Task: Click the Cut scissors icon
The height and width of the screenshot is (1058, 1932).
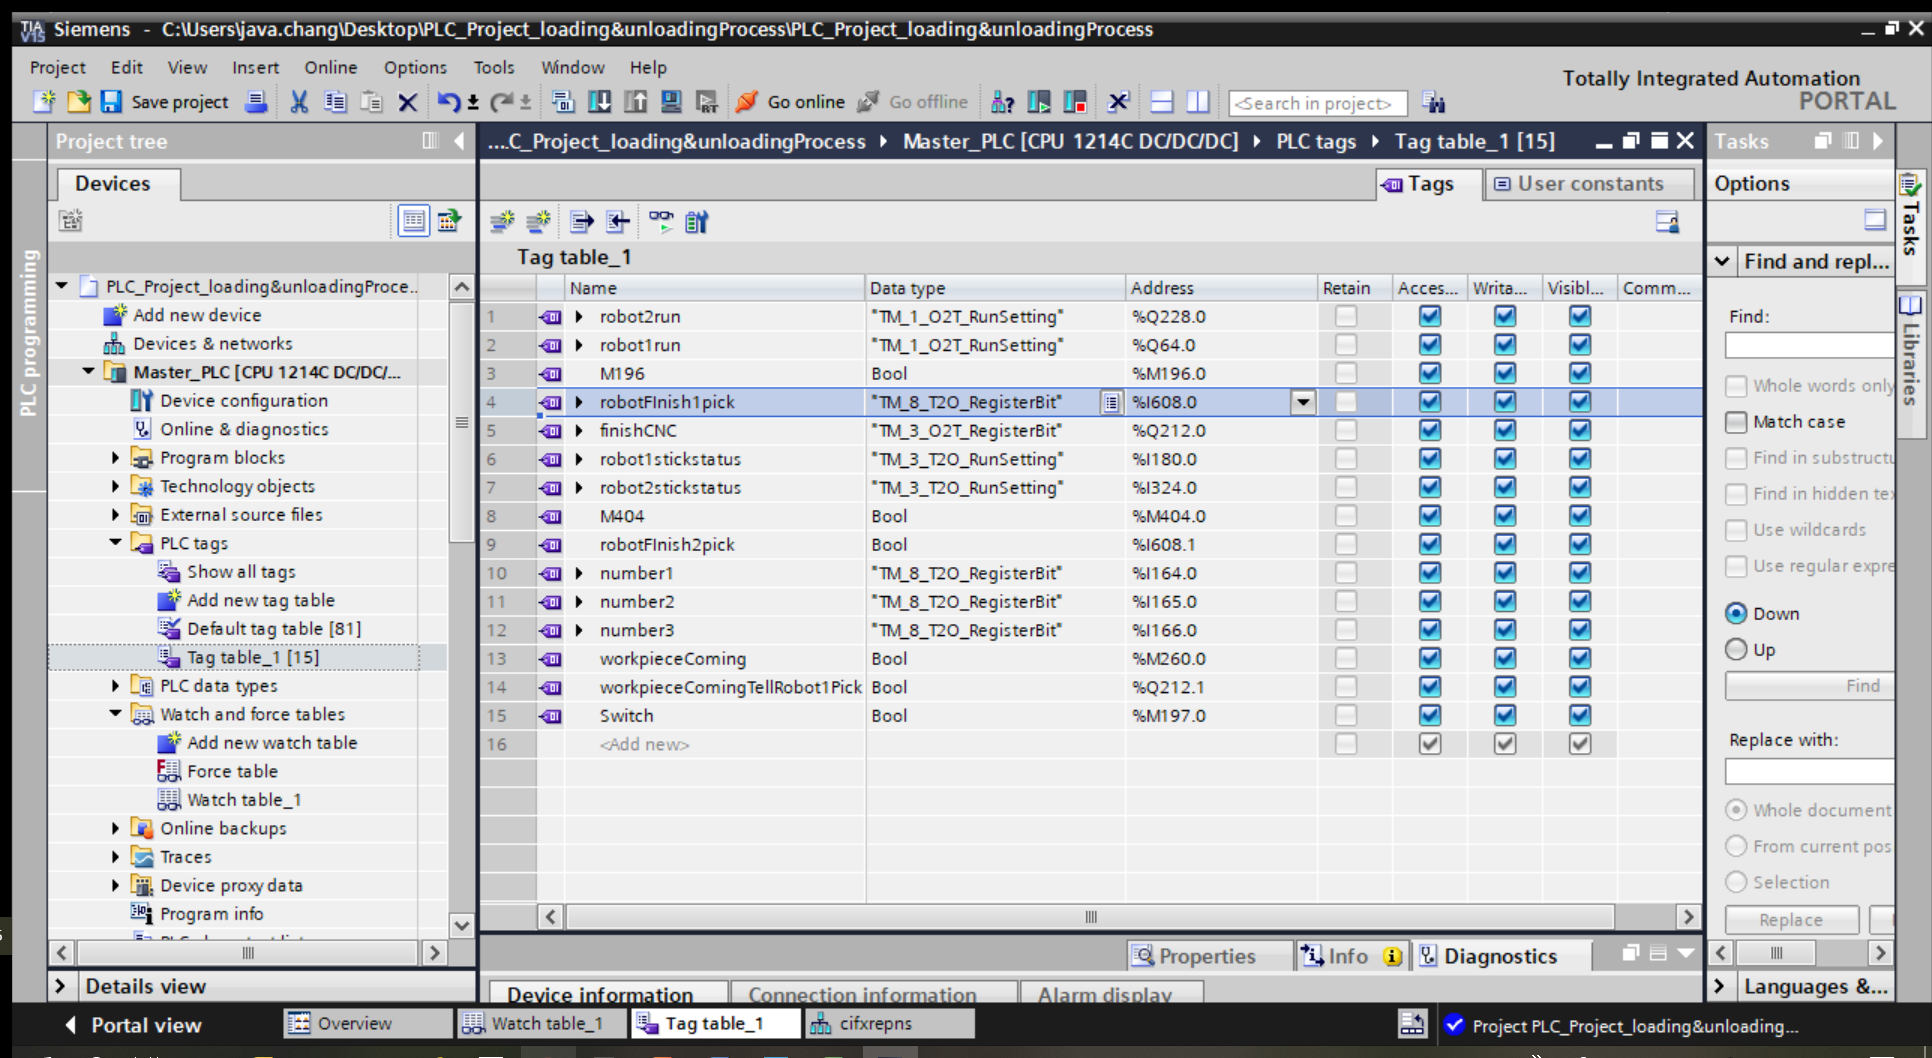Action: pyautogui.click(x=298, y=102)
